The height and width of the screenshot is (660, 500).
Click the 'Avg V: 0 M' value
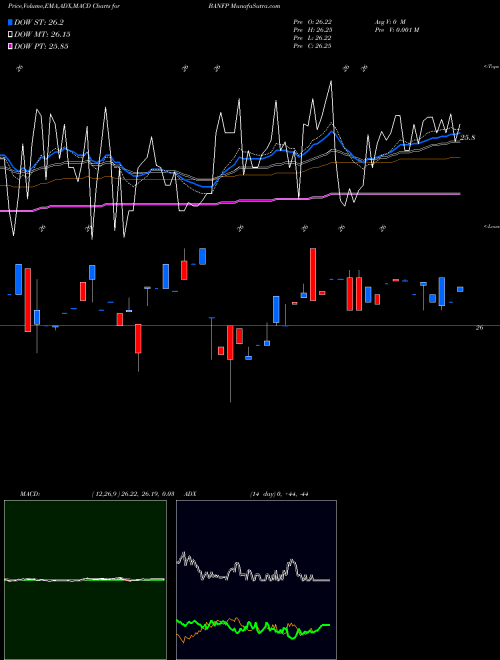tap(390, 22)
